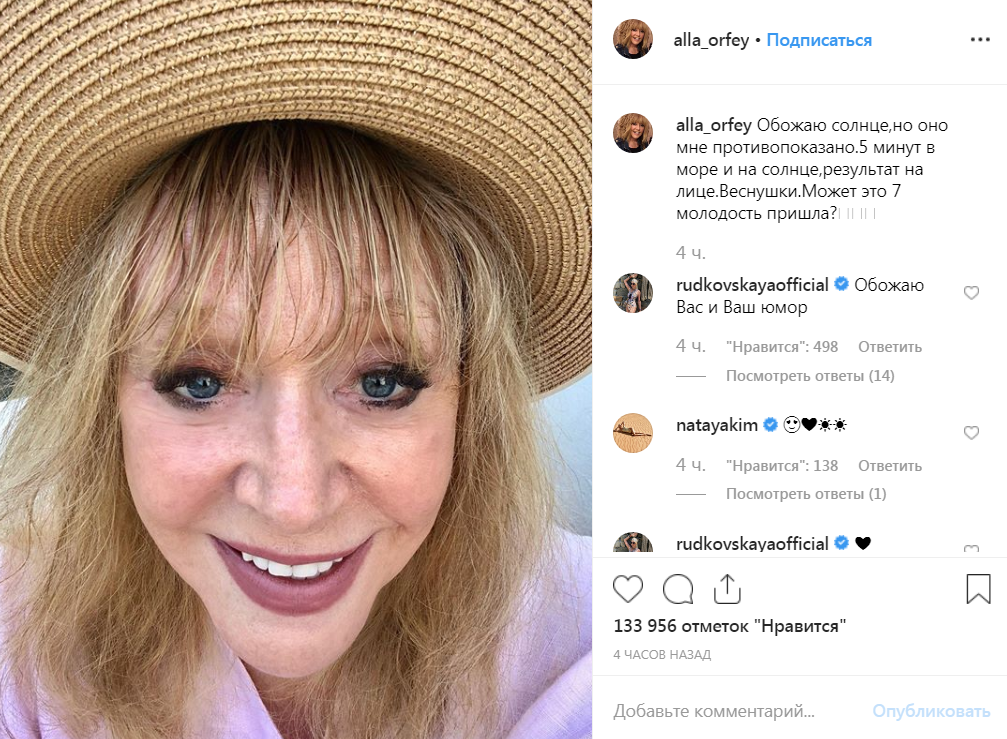Image resolution: width=1007 pixels, height=739 pixels.
Task: Save the post with the bookmark icon
Action: click(978, 589)
